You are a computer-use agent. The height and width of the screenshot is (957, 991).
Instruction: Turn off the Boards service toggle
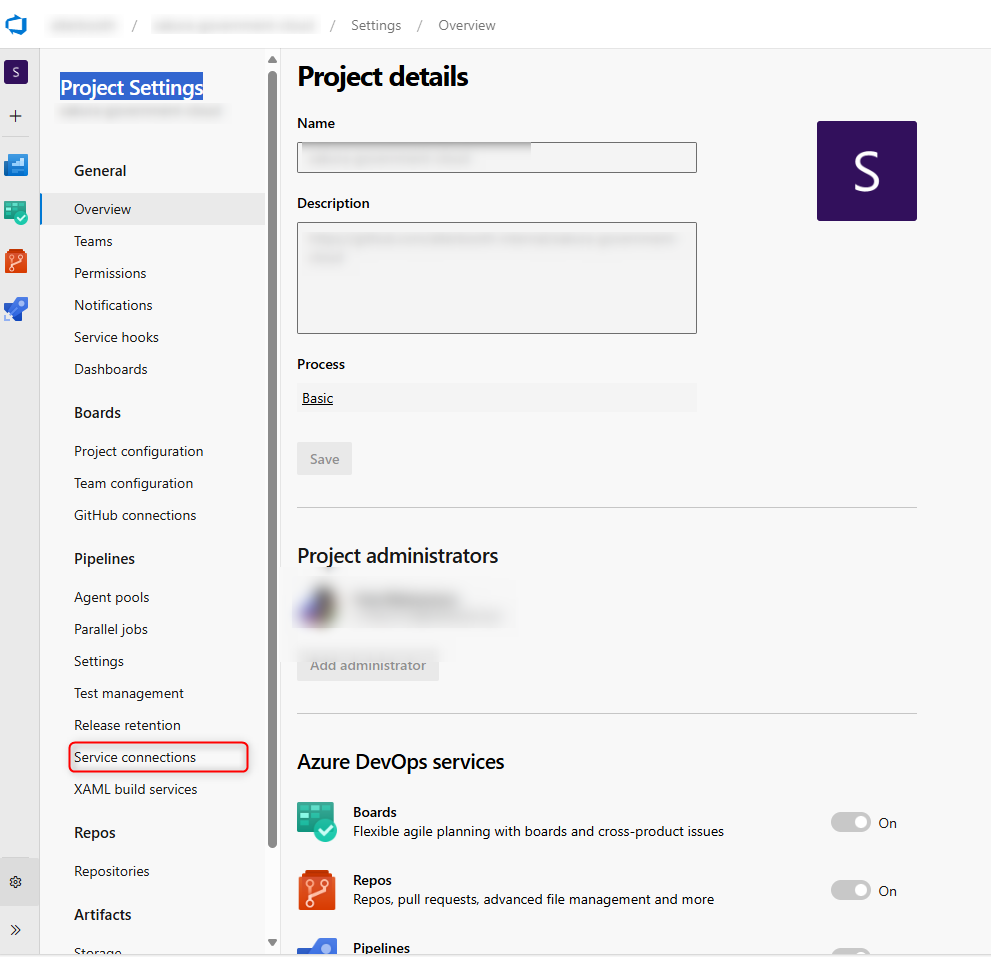851,822
